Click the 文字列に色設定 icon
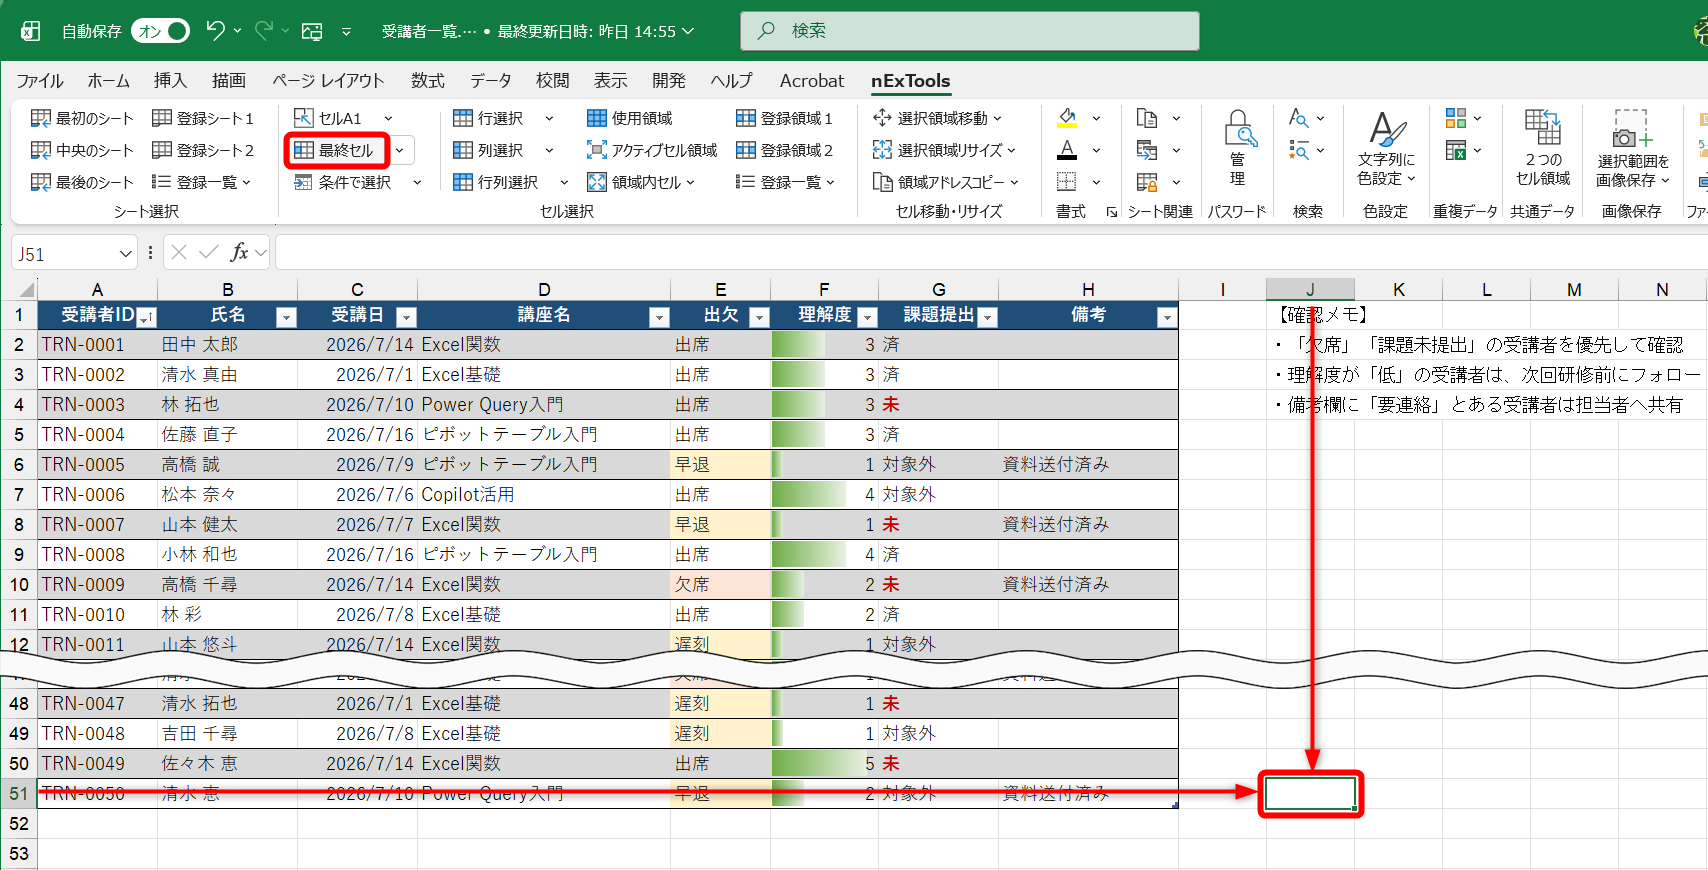Image resolution: width=1708 pixels, height=870 pixels. [1386, 130]
